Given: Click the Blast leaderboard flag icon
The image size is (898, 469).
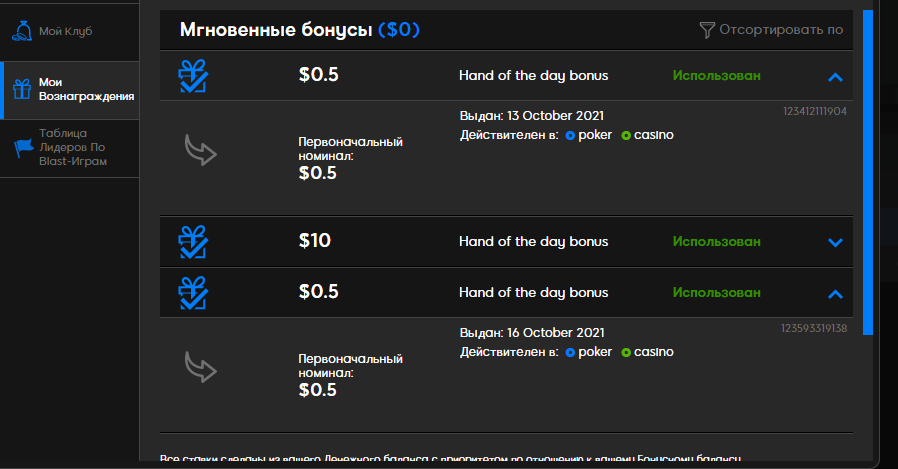Looking at the screenshot, I should (x=23, y=148).
